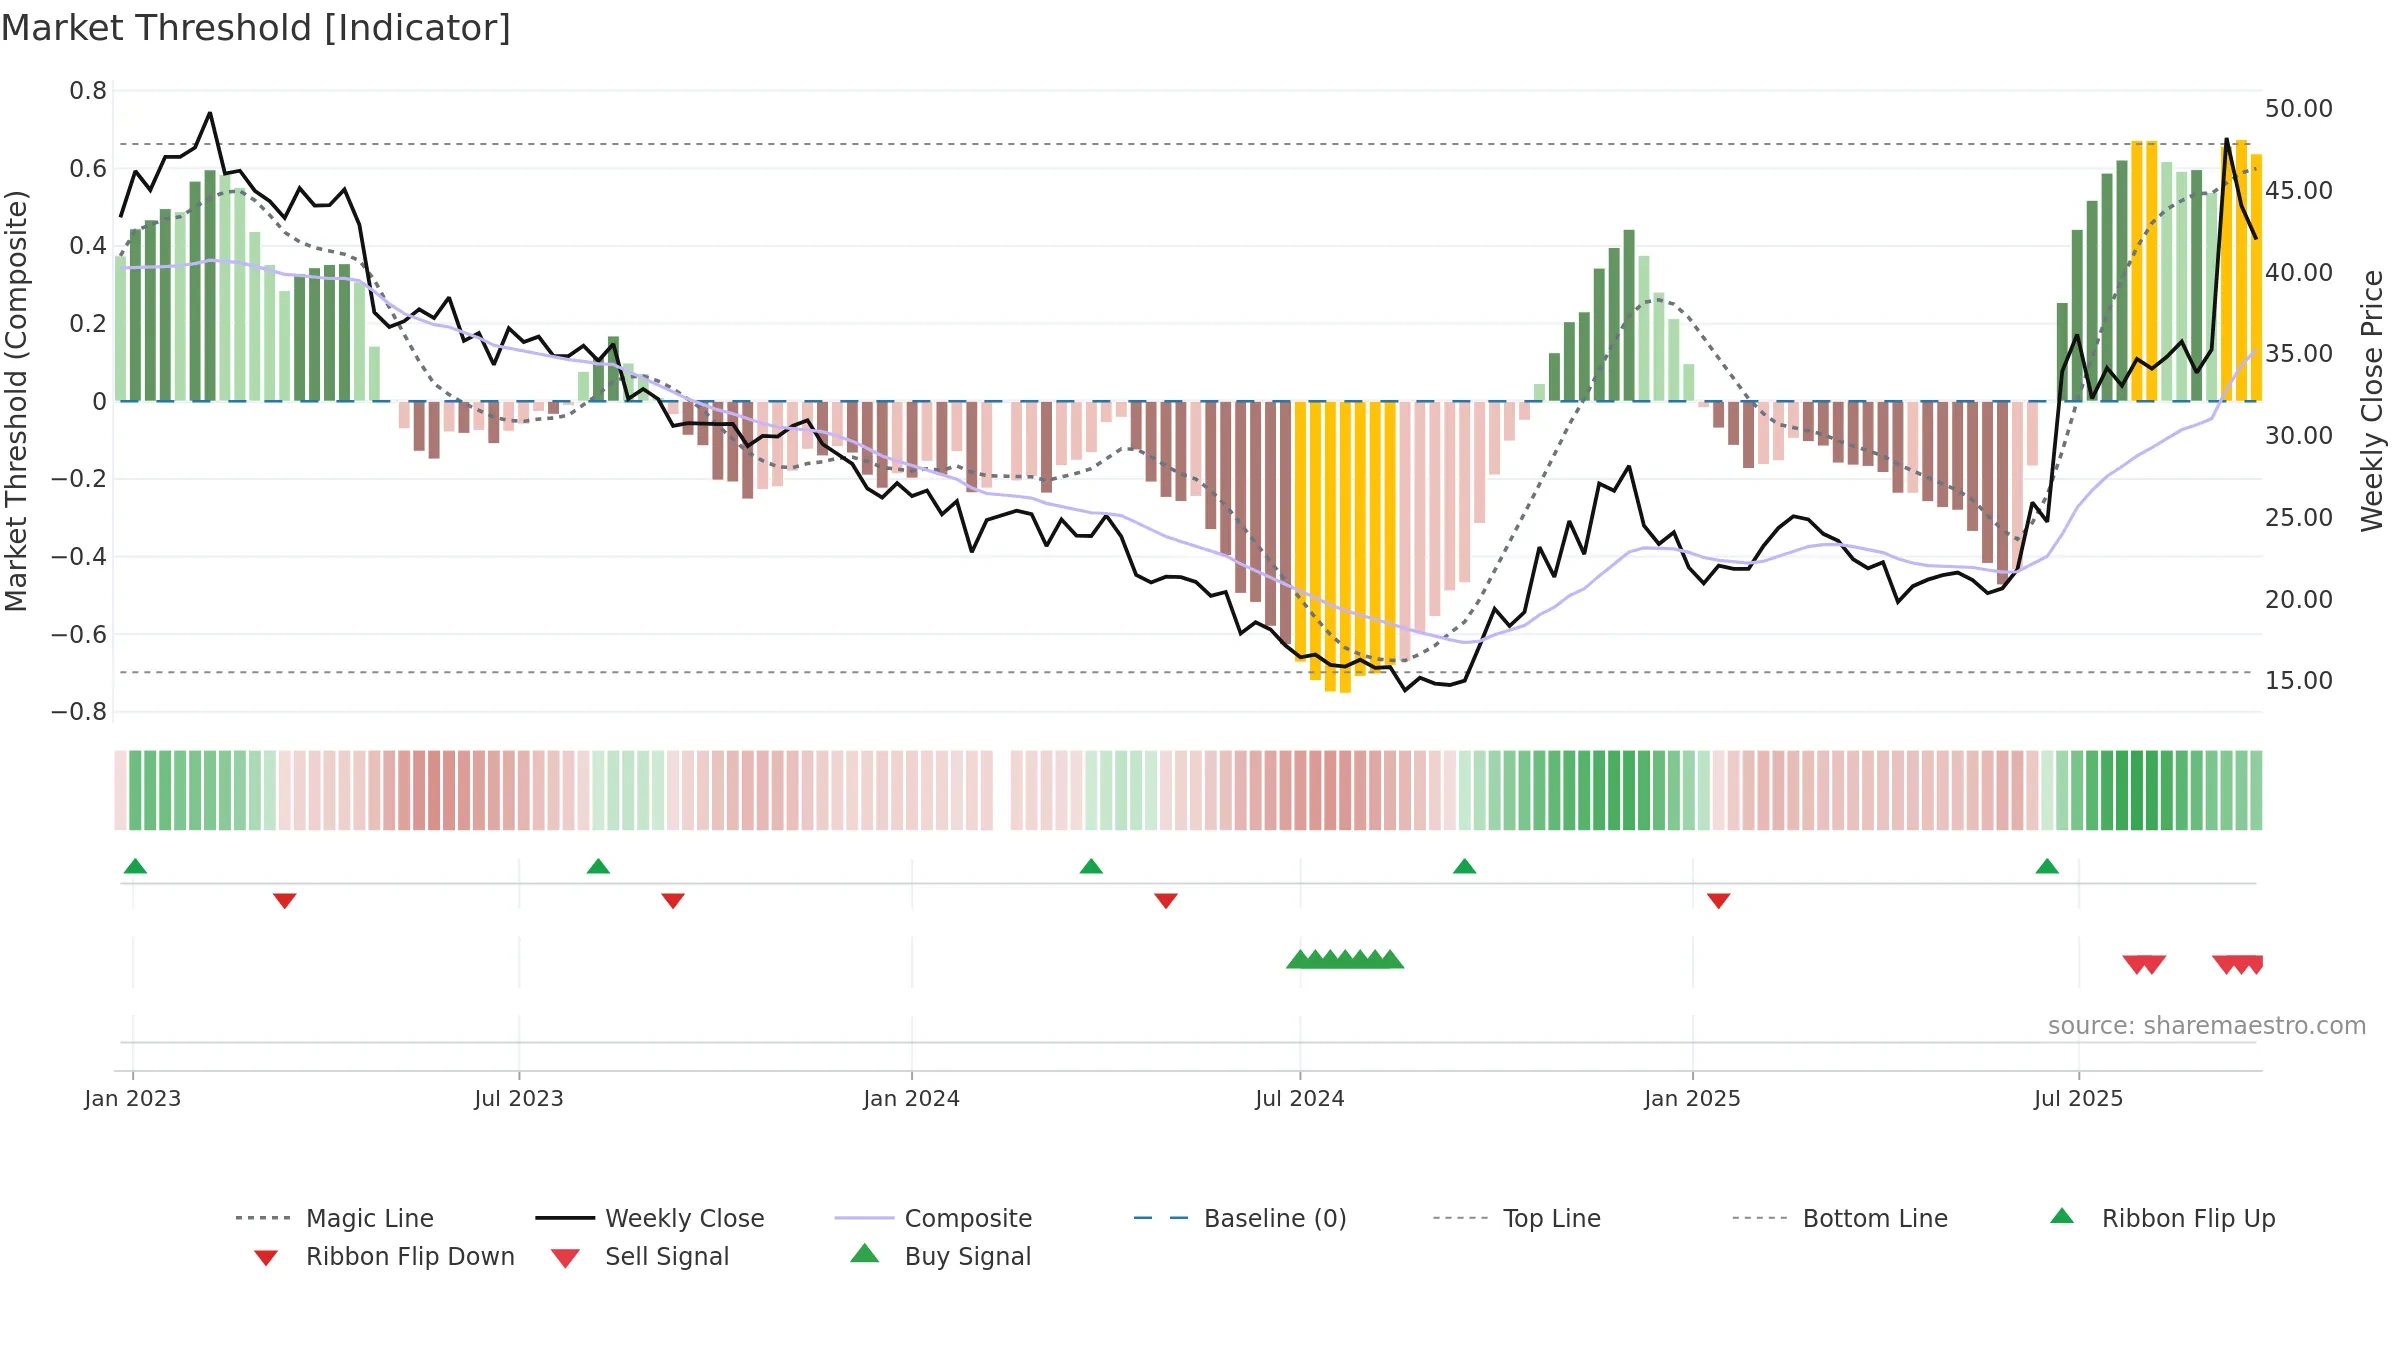Toggle the Baseline (0) legend entry

tap(1240, 1218)
